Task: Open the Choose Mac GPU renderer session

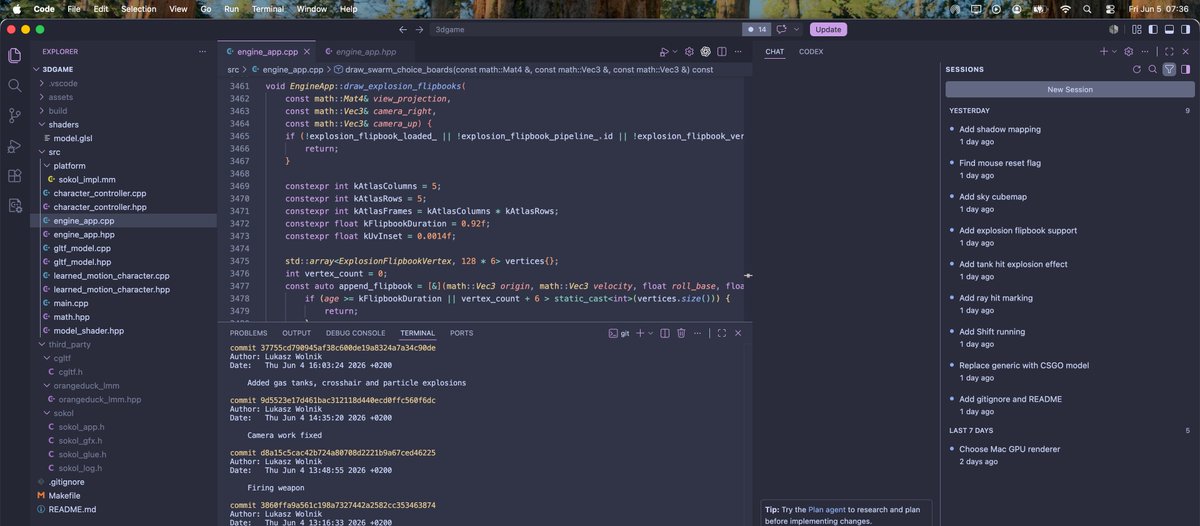Action: [x=1068, y=455]
